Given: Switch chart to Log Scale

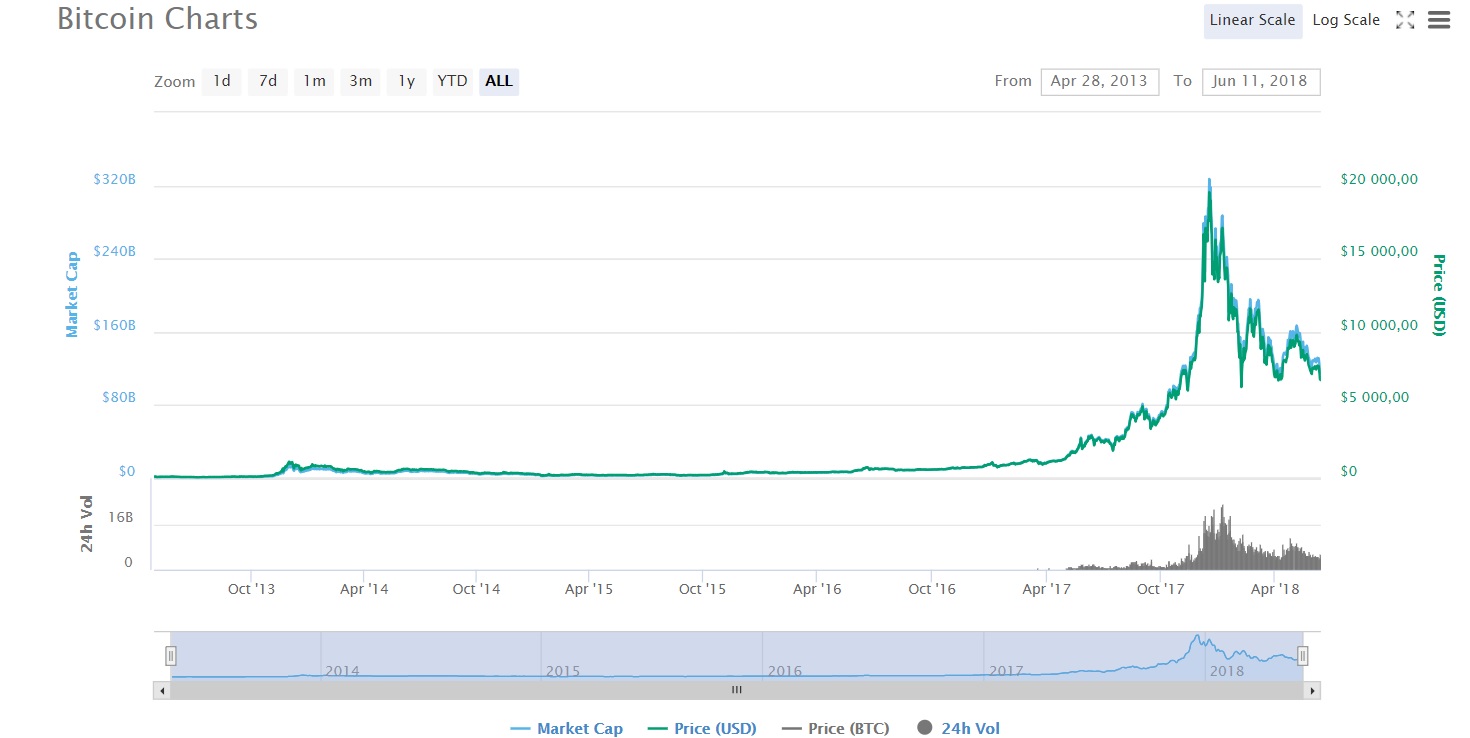Looking at the screenshot, I should (x=1346, y=20).
